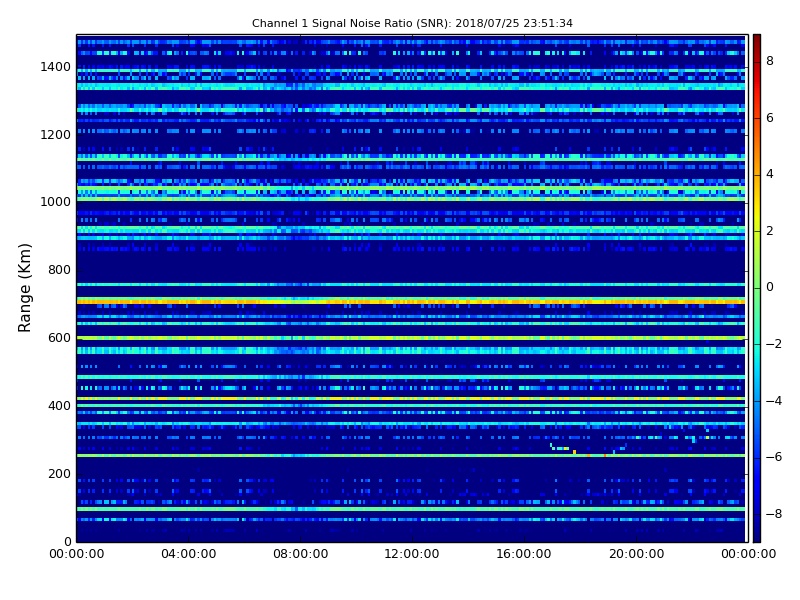Click the red echo spot near 19:00 at 250 km
Screen dimensions: 800x600
coord(605,455)
